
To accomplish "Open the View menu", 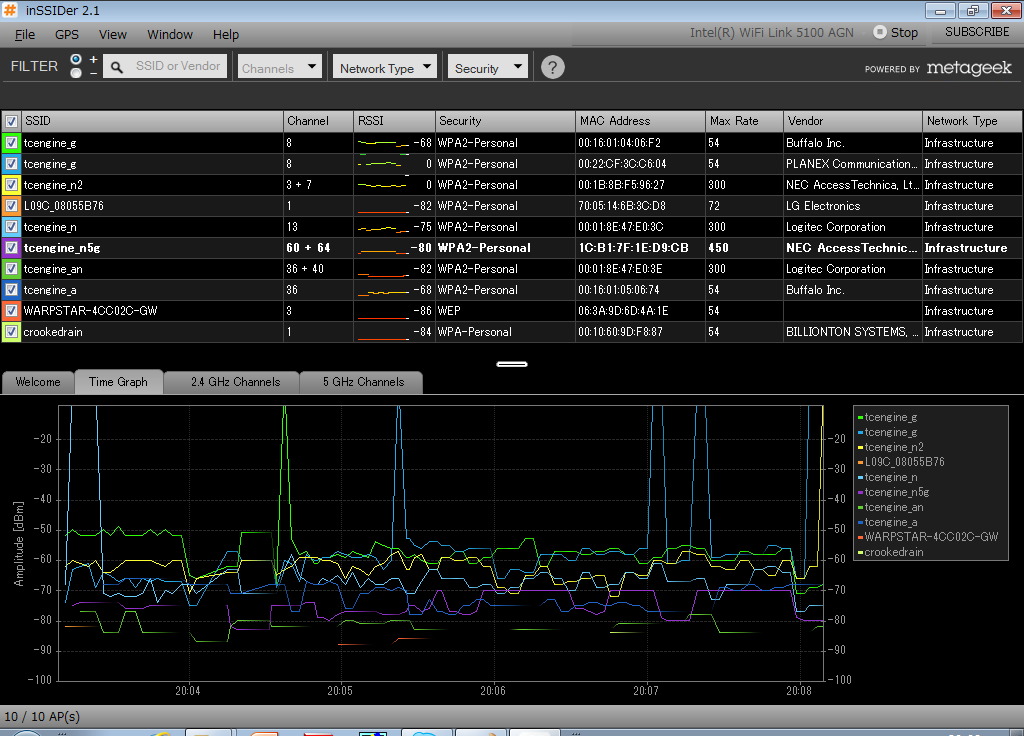I will coord(113,35).
